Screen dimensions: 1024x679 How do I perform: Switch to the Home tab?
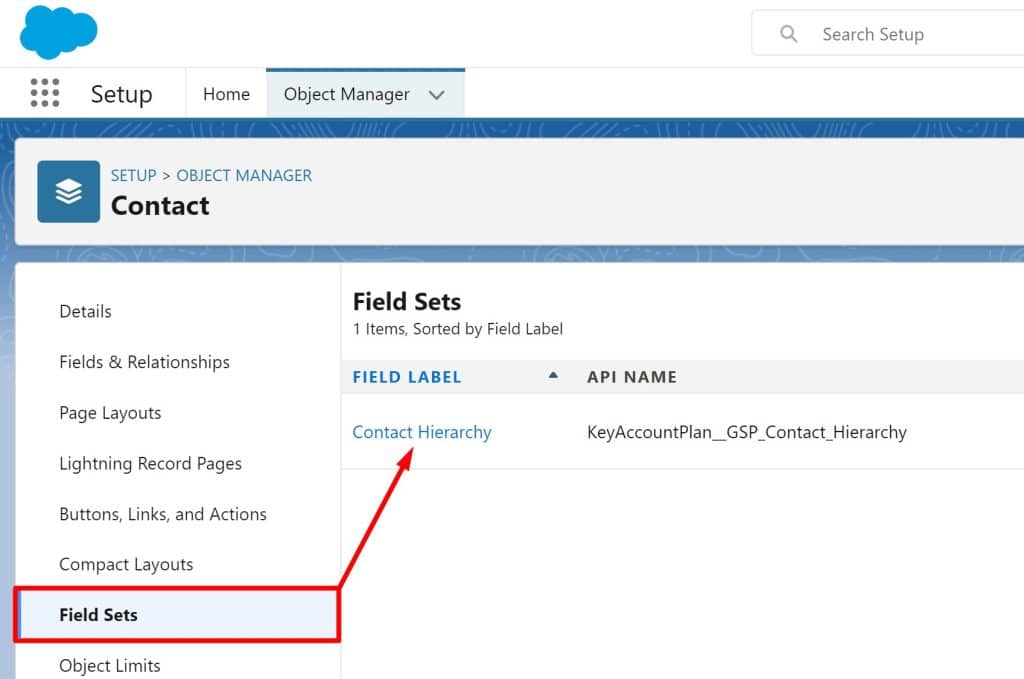226,94
